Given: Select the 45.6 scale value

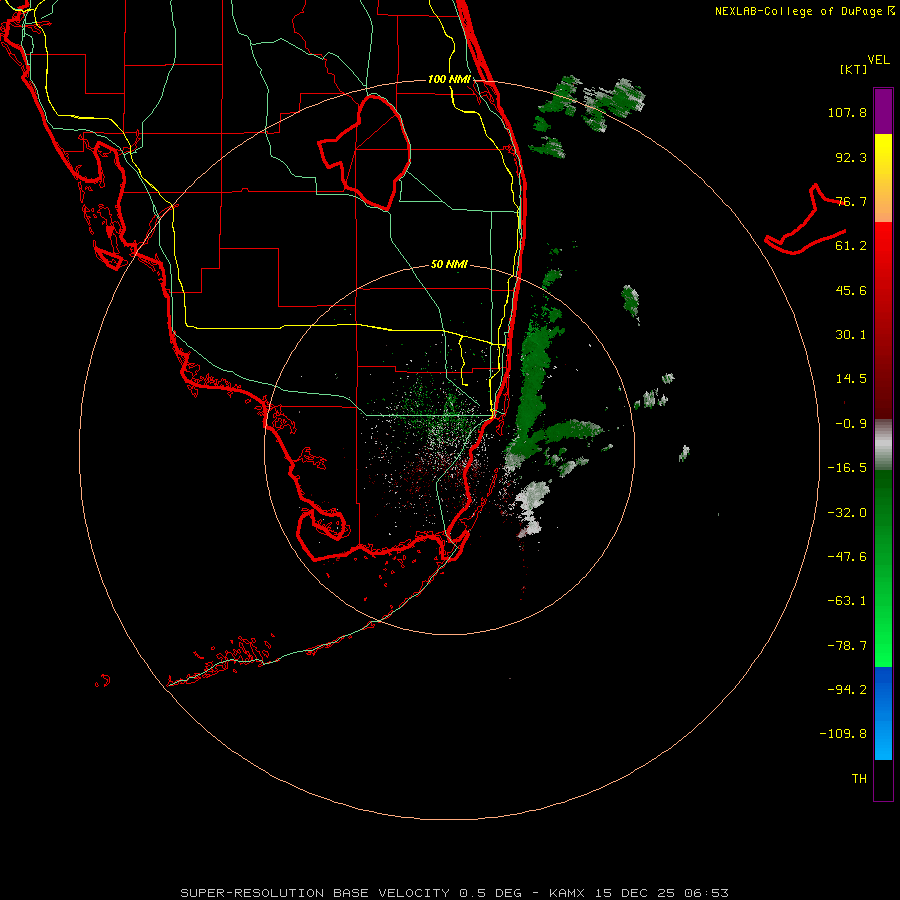Looking at the screenshot, I should pyautogui.click(x=851, y=290).
